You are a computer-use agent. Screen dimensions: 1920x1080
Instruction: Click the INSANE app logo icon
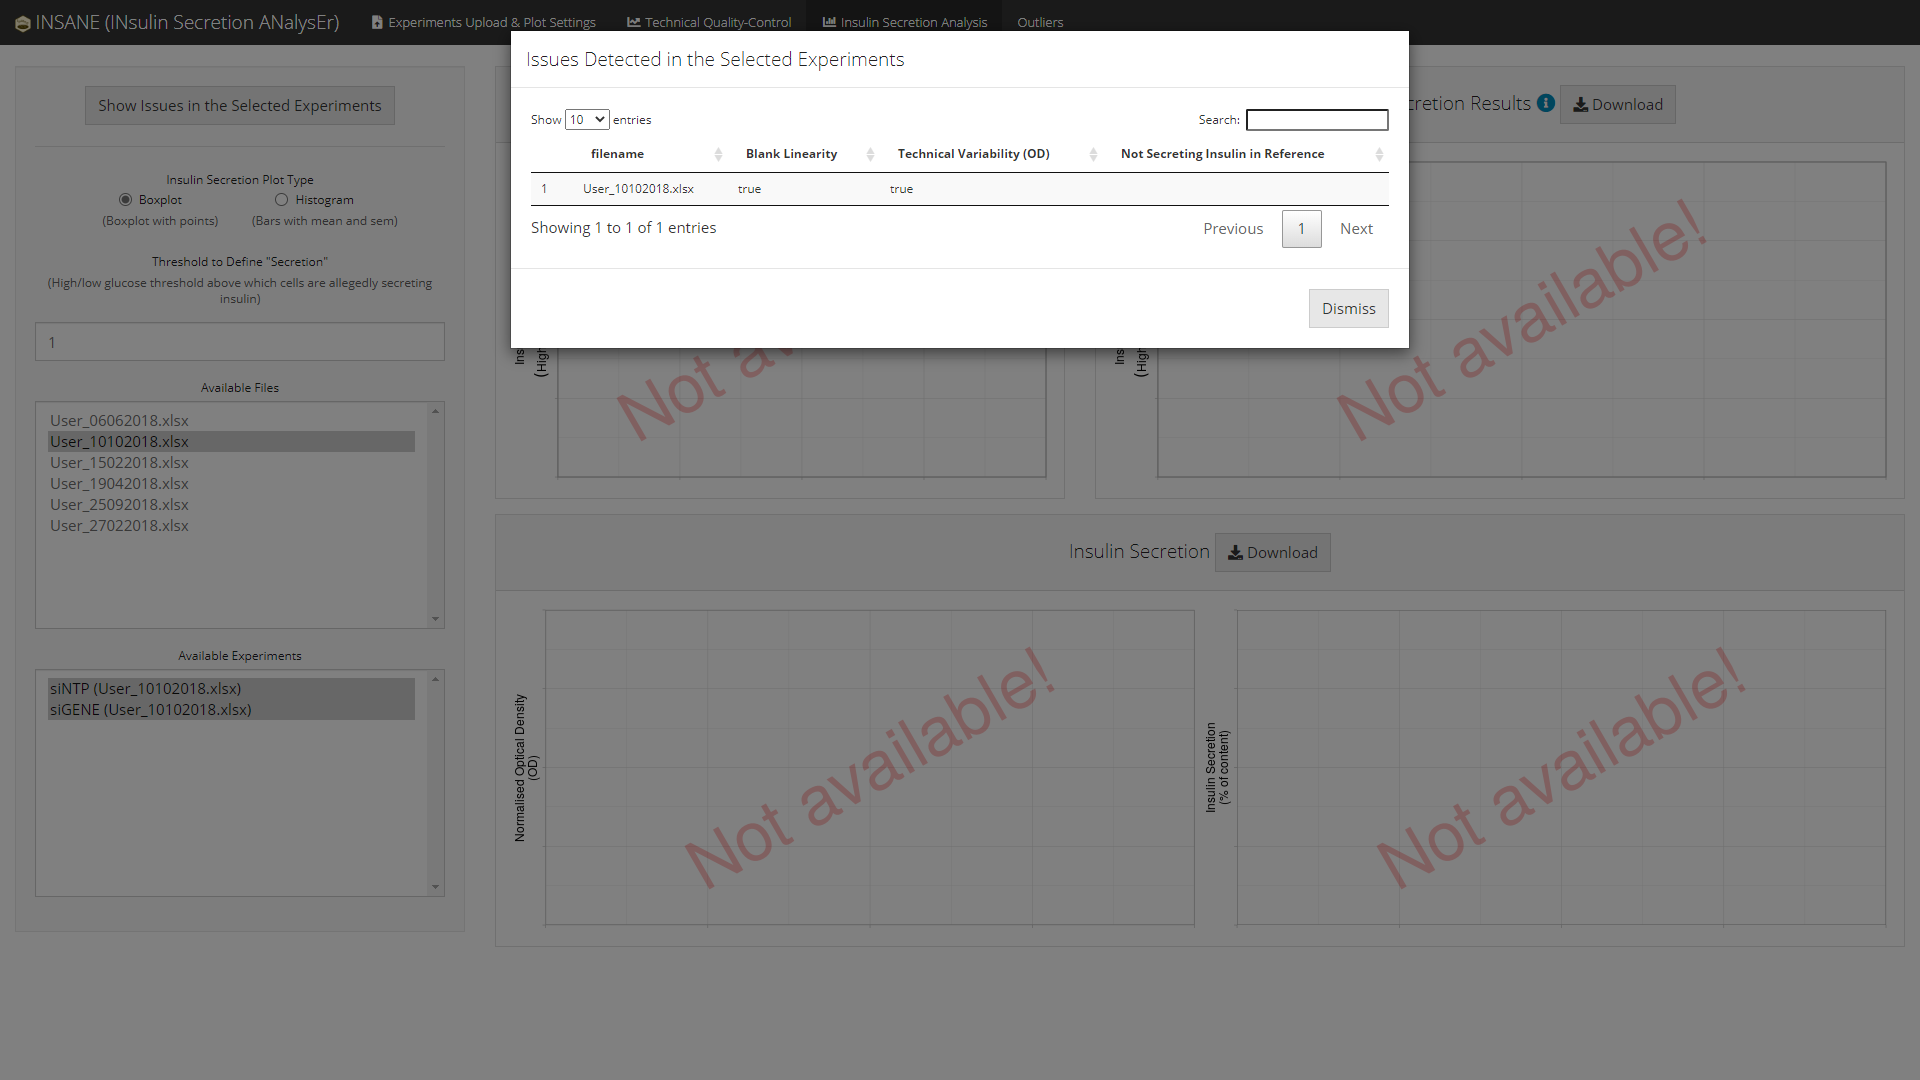point(22,23)
